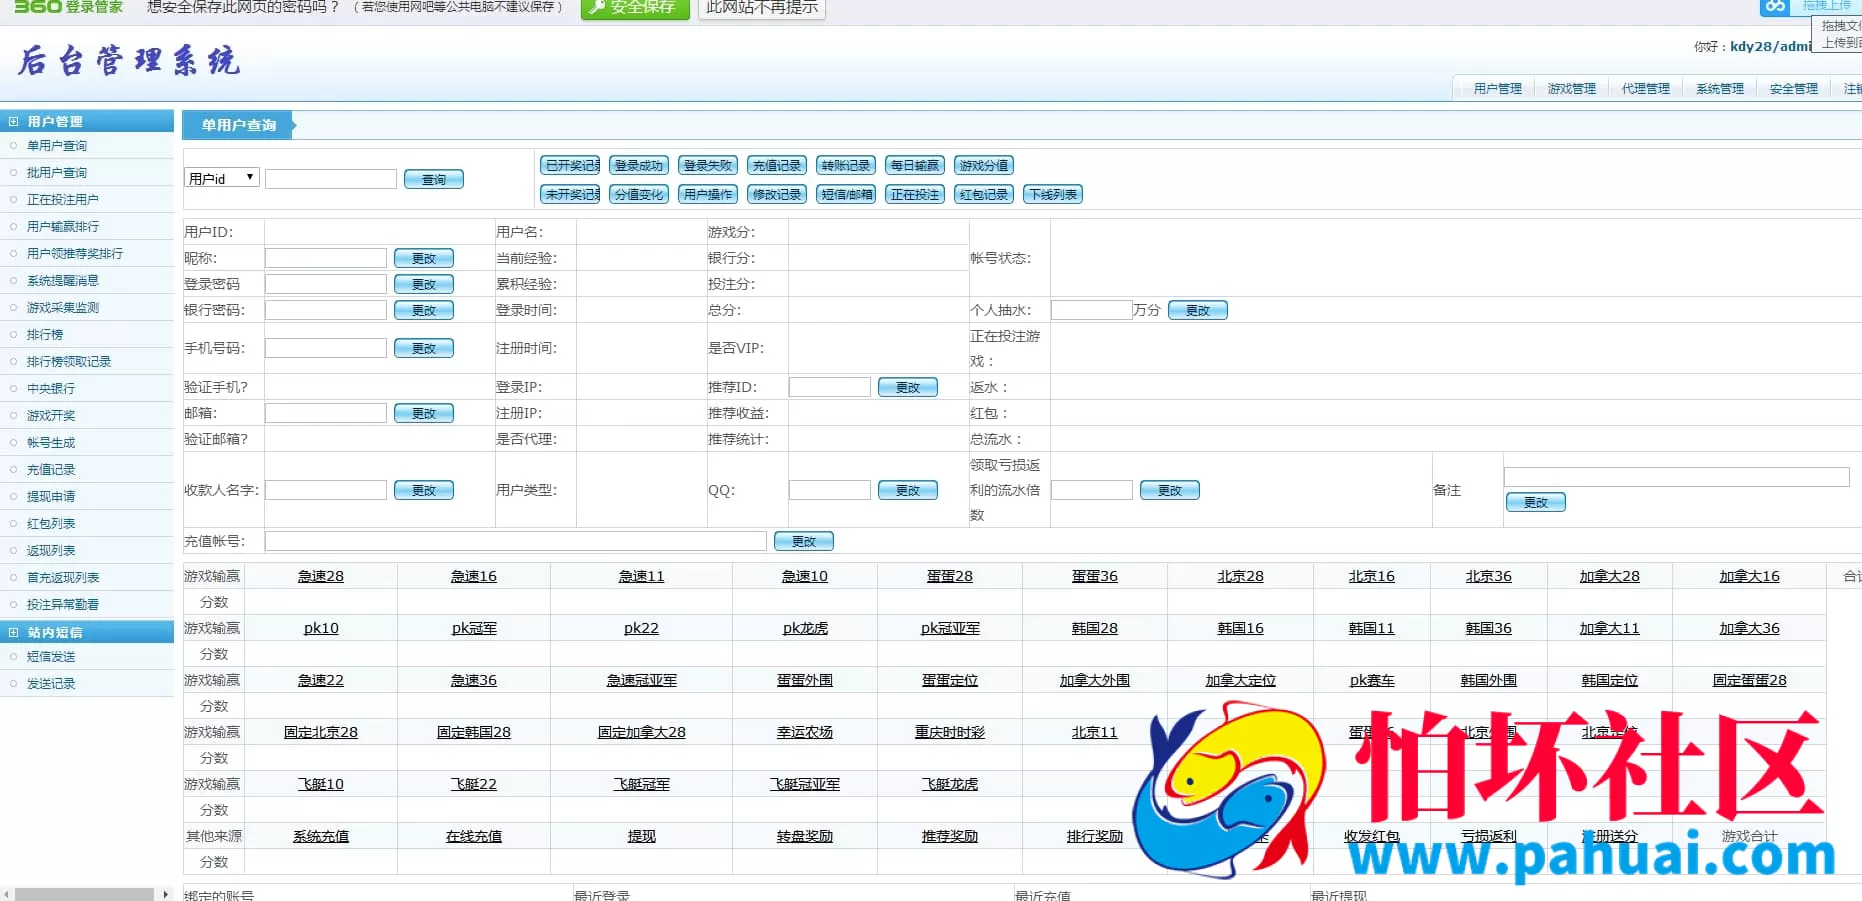1862x901 pixels.
Task: Click the scrollbar left arrow at bottom left
Action: pyautogui.click(x=6, y=894)
